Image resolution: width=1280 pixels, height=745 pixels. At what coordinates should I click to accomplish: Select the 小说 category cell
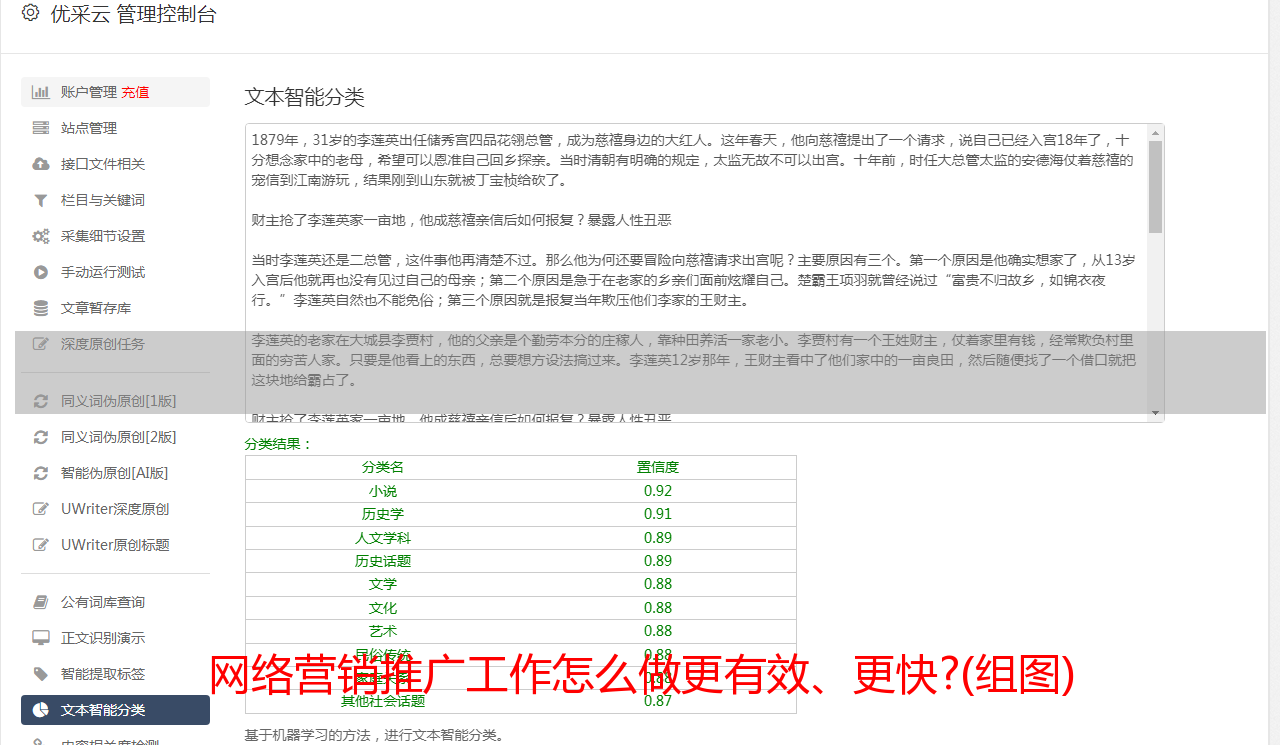pos(383,491)
